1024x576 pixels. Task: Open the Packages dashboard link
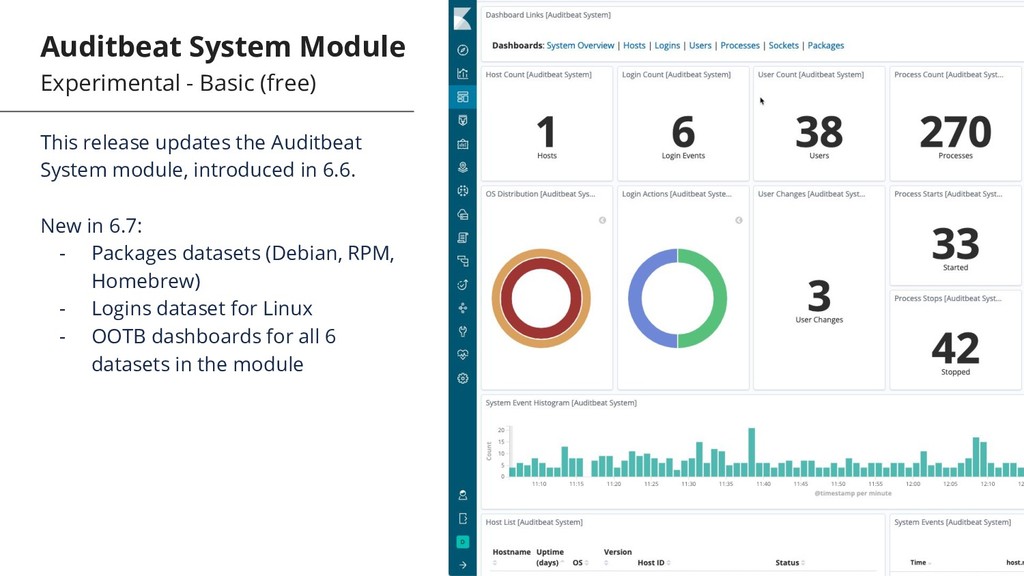point(825,46)
